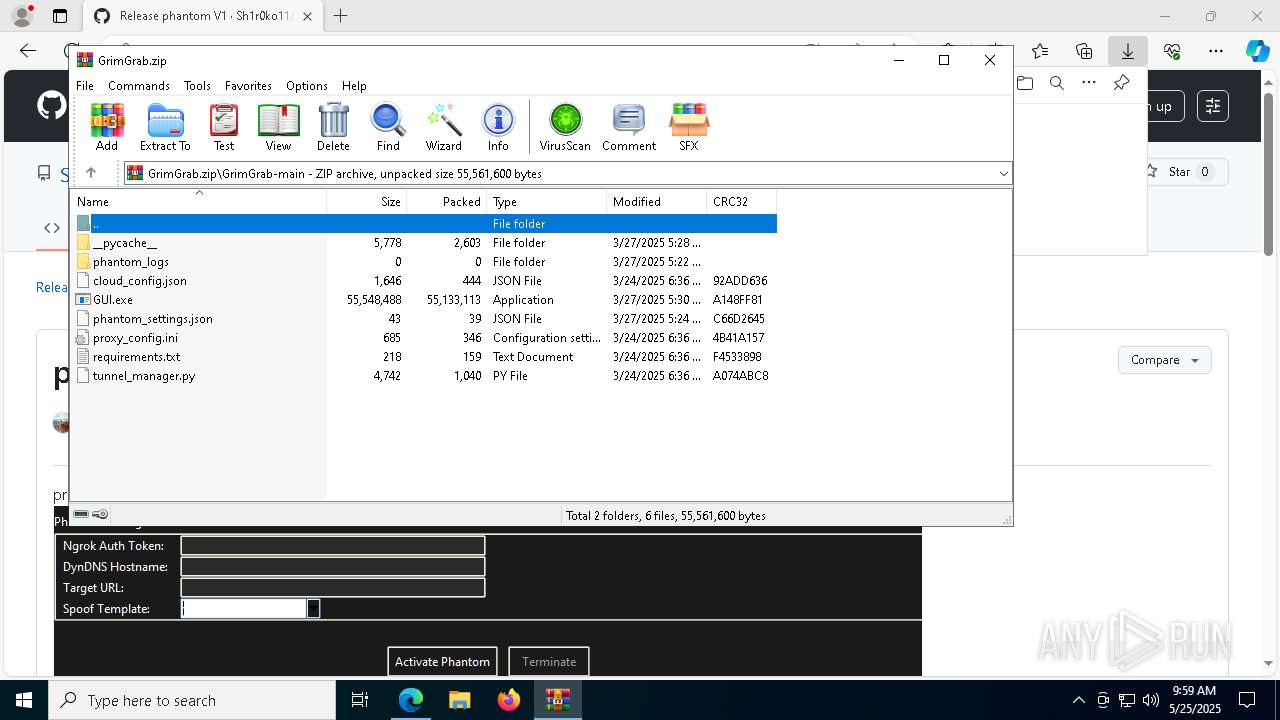Click the View toolbar icon
The height and width of the screenshot is (720, 1280).
[278, 127]
